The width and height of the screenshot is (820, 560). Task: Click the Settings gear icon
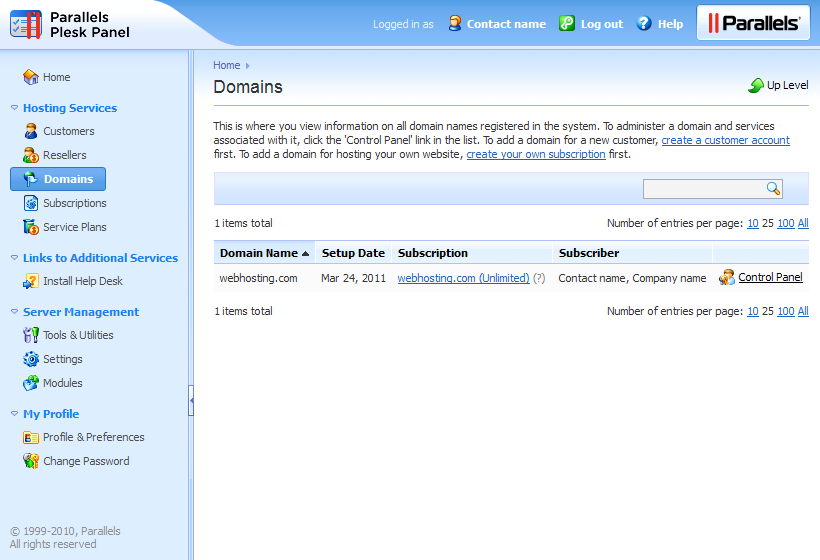click(x=31, y=359)
